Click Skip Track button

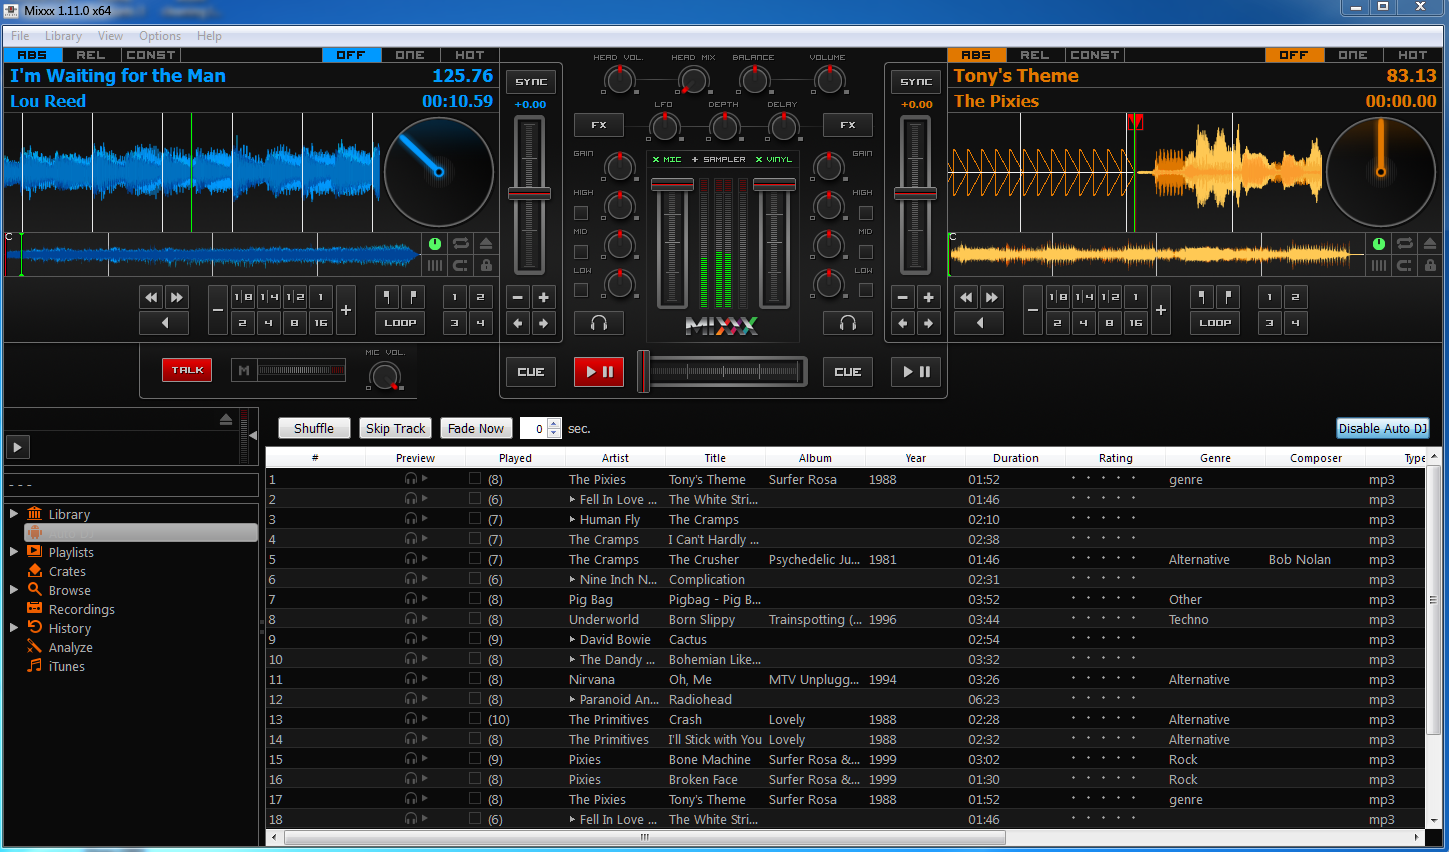click(x=396, y=428)
